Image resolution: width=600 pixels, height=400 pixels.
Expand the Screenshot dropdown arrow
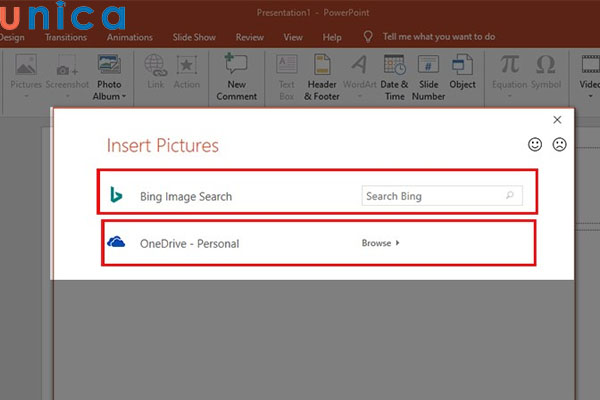click(x=67, y=96)
